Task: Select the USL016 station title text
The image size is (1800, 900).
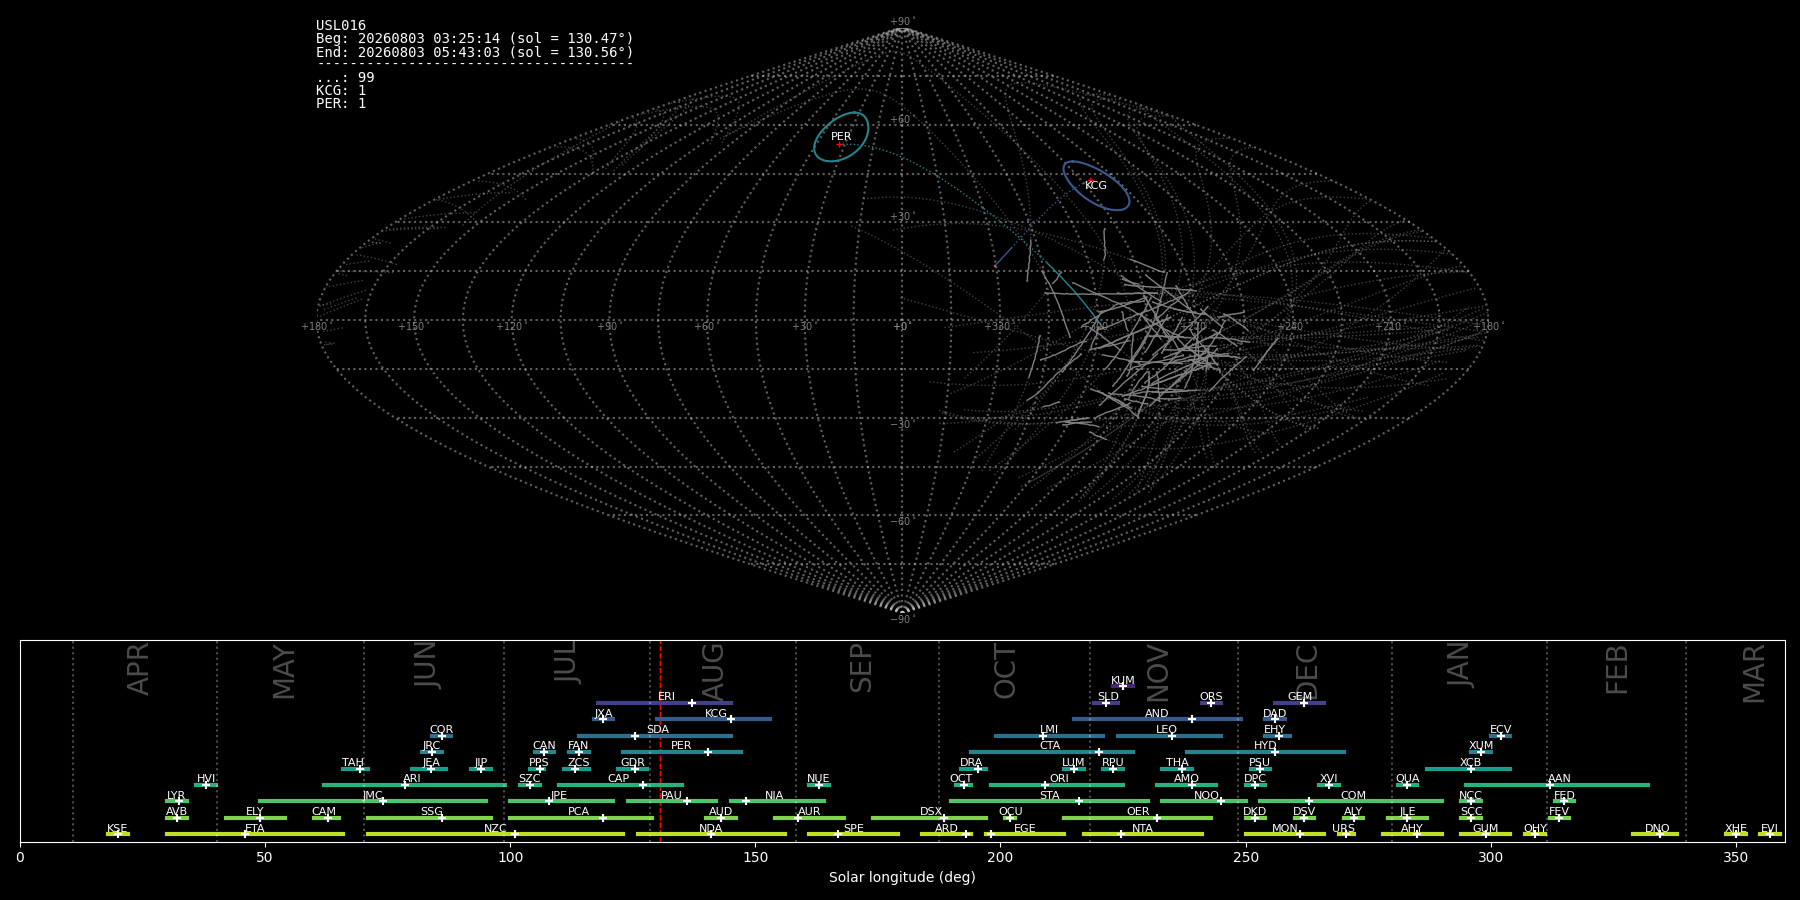Action: (341, 26)
